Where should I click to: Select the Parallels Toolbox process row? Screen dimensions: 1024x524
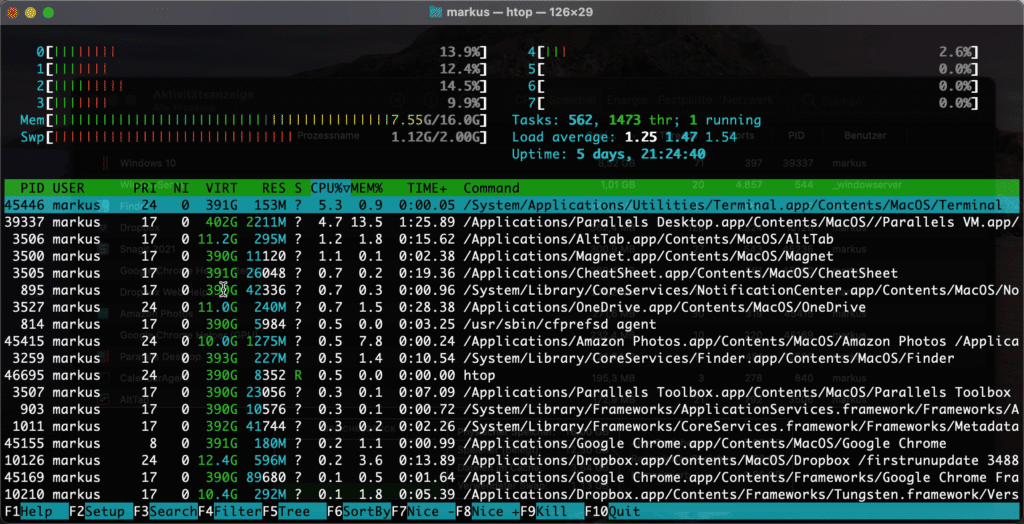point(511,392)
